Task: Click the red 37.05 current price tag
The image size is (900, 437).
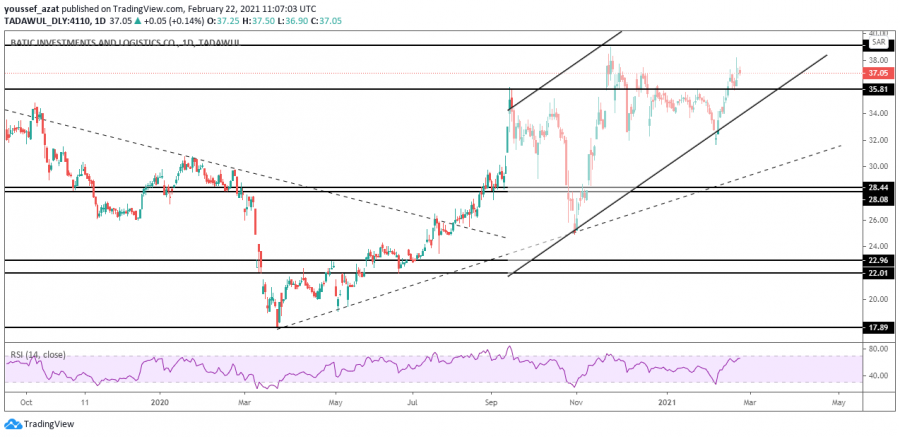Action: (x=879, y=73)
